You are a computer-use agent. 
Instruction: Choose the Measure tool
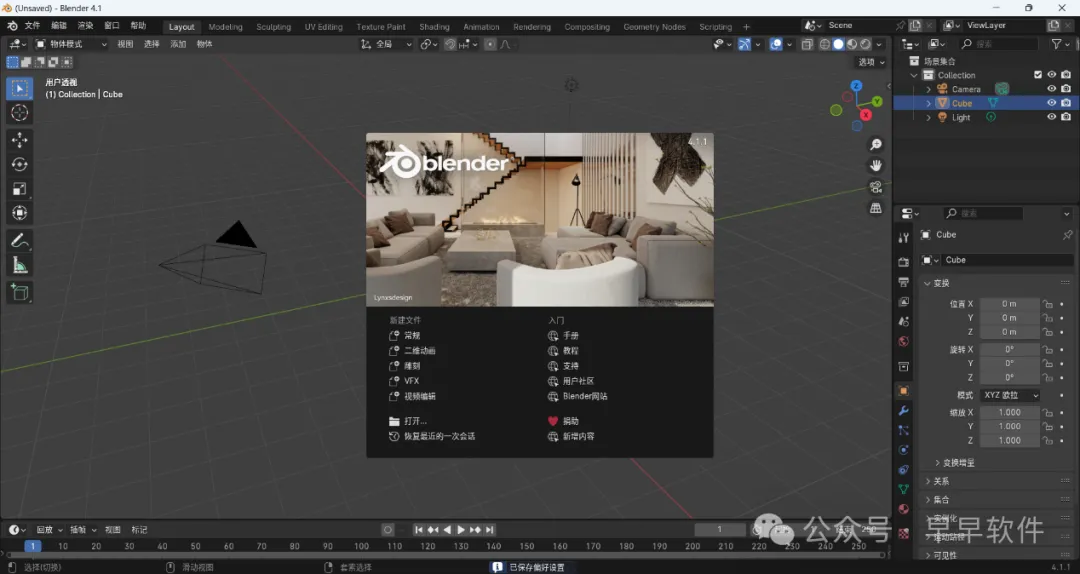[19, 265]
